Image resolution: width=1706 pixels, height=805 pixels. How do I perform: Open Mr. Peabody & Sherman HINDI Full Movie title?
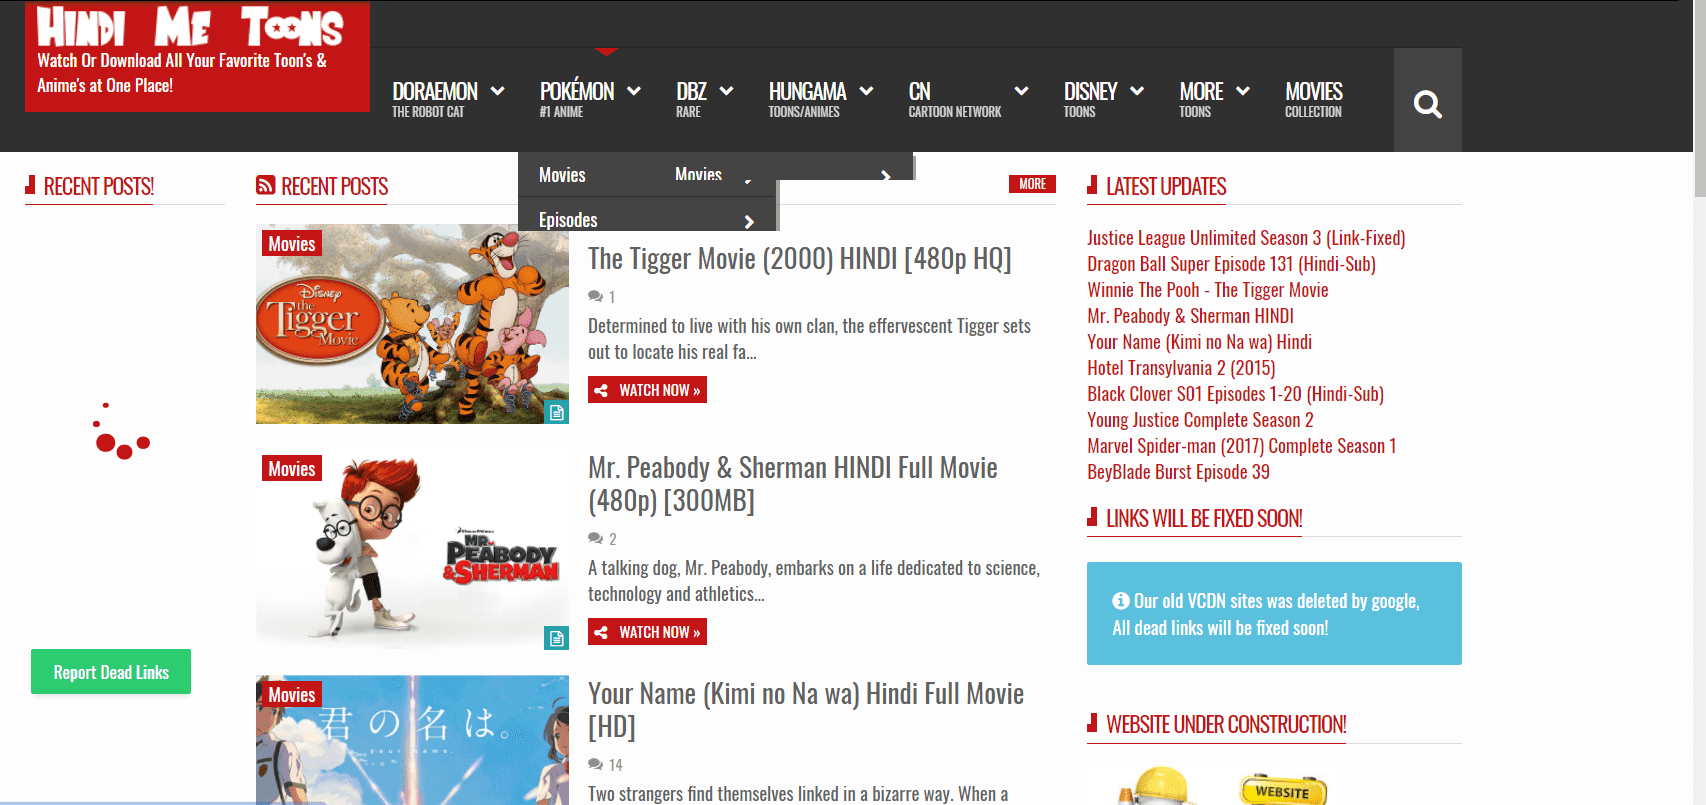[x=793, y=484]
